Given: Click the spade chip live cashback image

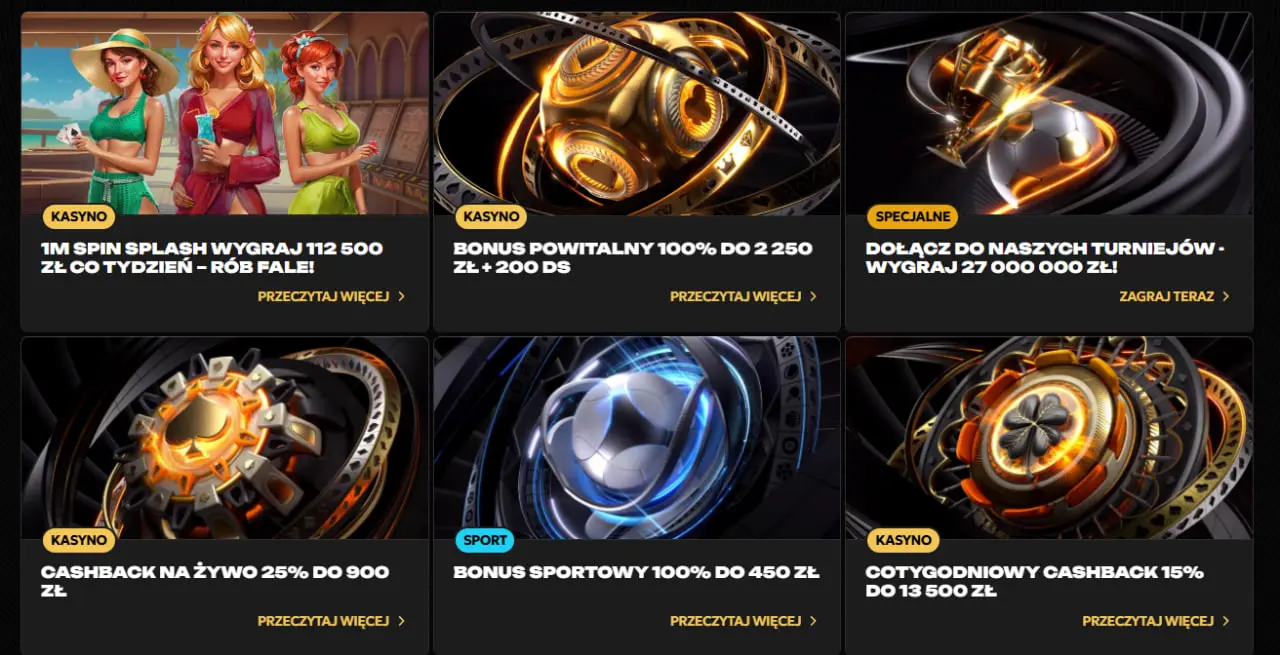Looking at the screenshot, I should click(x=225, y=438).
